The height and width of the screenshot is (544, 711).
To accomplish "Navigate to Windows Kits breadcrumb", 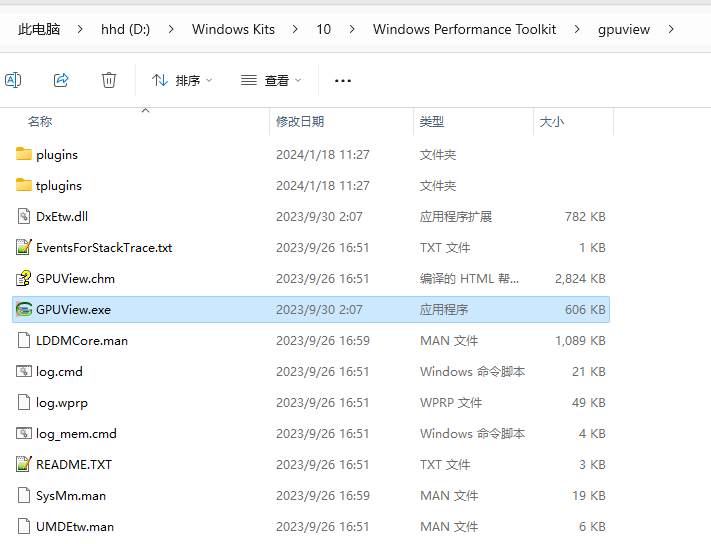I will (233, 29).
